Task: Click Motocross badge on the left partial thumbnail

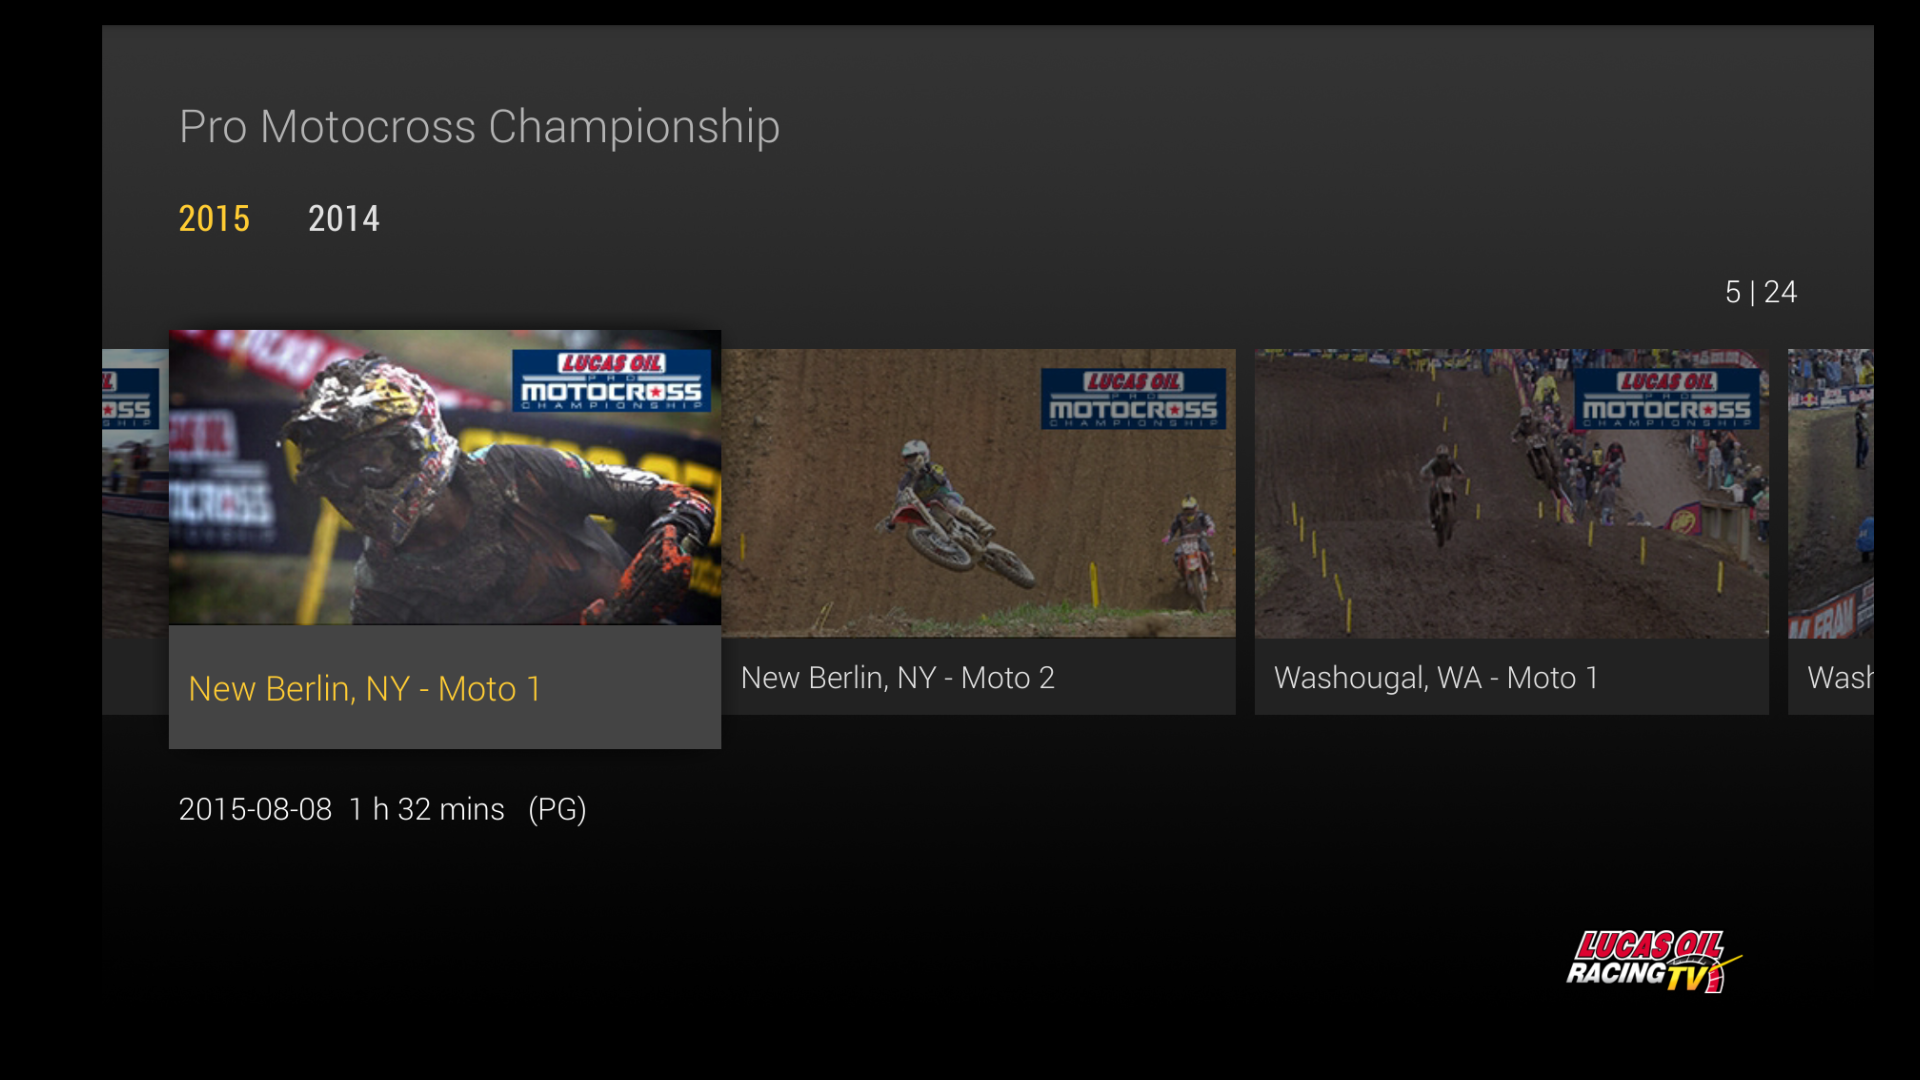Action: click(130, 398)
